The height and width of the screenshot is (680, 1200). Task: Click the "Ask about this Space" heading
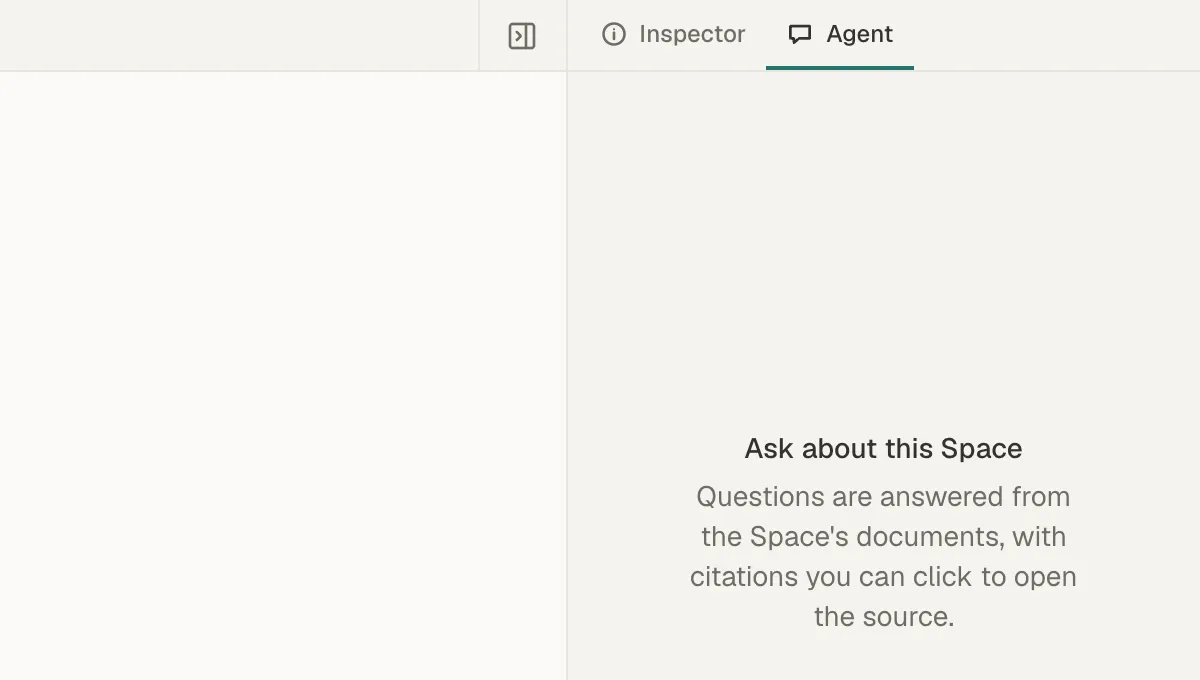[883, 448]
